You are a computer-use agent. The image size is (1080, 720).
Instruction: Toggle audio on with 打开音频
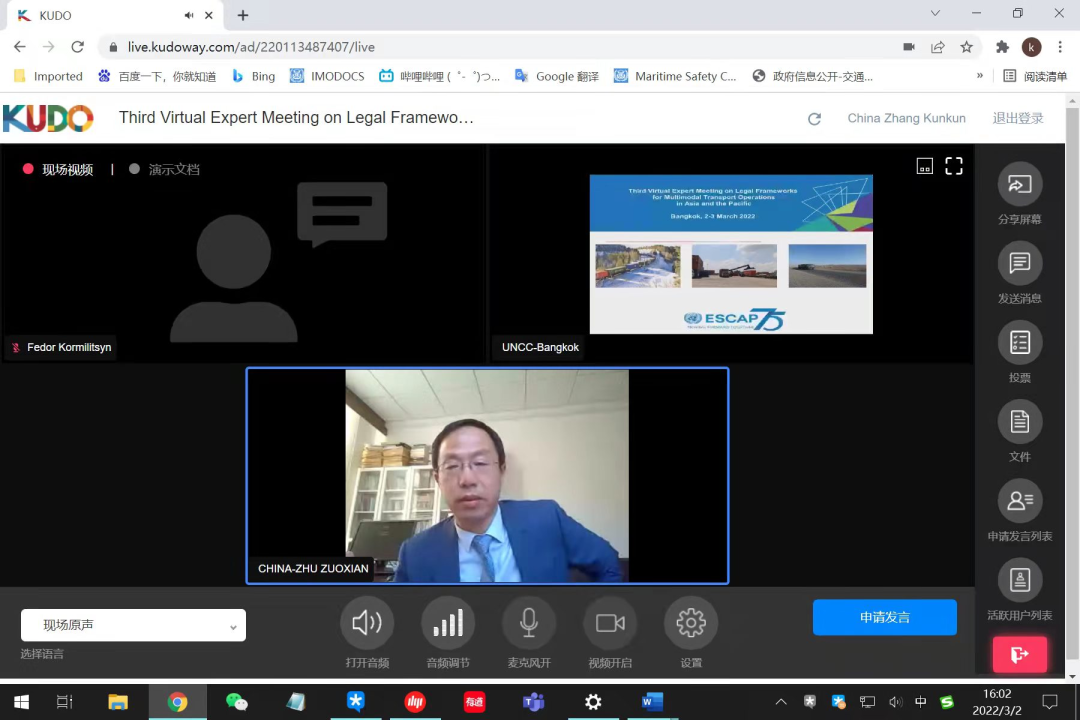pos(367,623)
